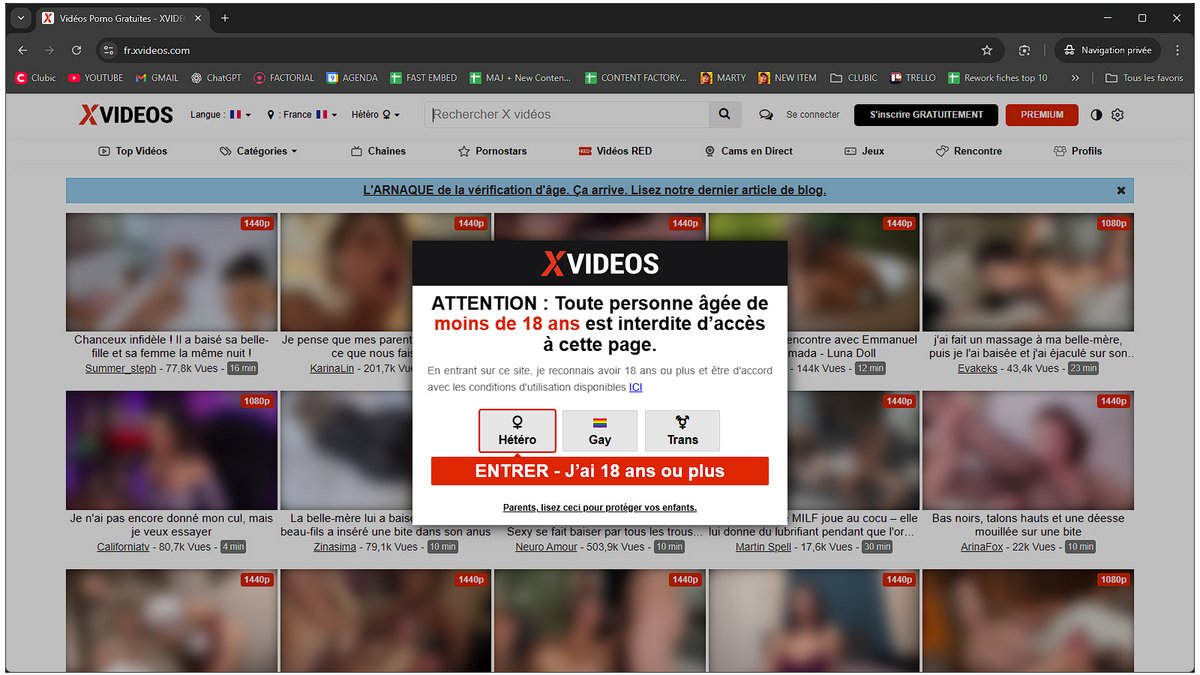
Task: Bookmark this page with the star icon
Action: click(x=987, y=50)
